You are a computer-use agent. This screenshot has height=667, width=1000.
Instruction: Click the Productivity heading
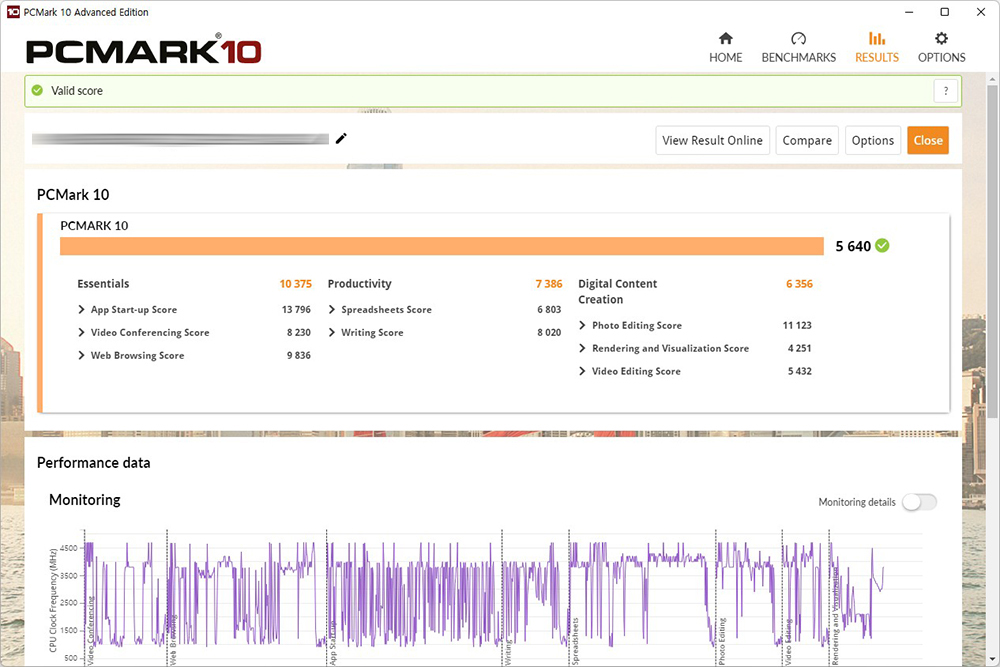(360, 284)
